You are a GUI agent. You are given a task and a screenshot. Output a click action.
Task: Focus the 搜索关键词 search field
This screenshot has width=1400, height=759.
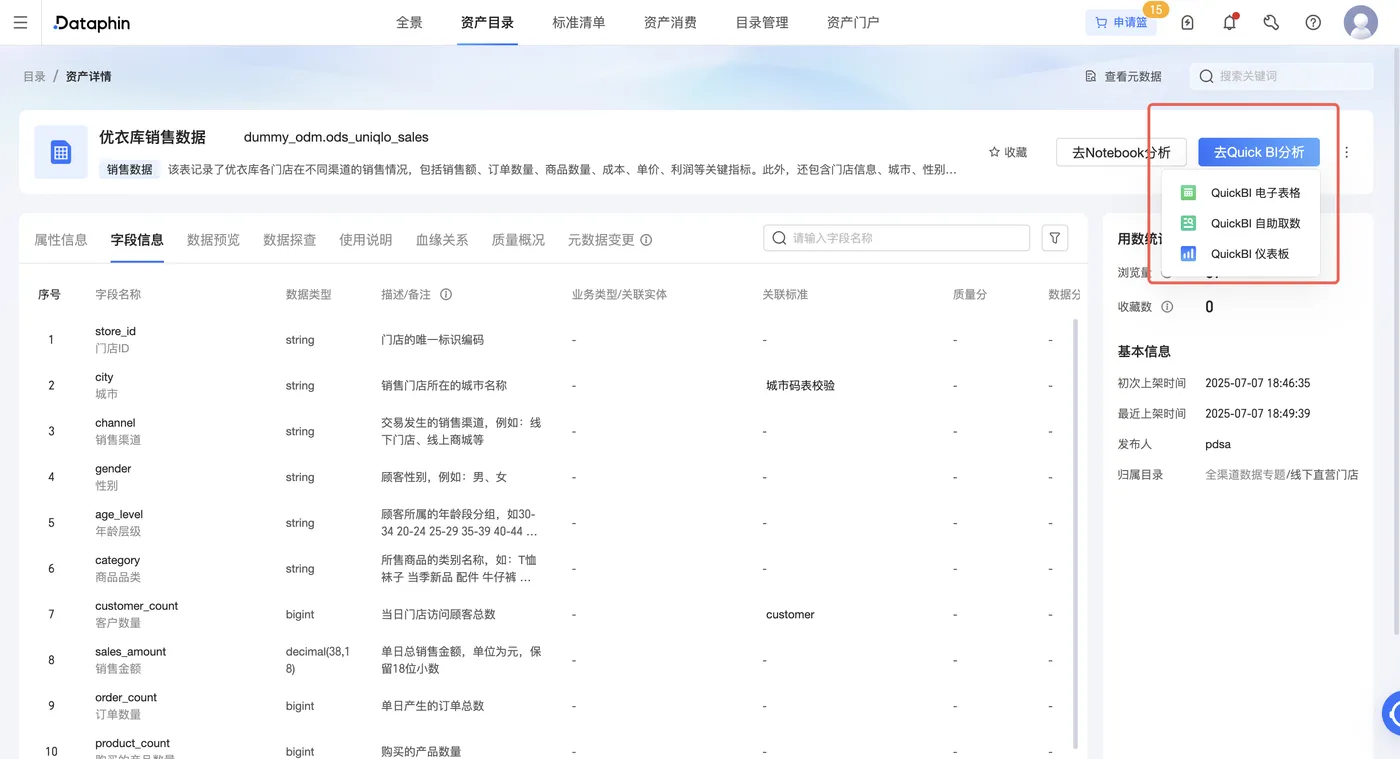click(1283, 76)
